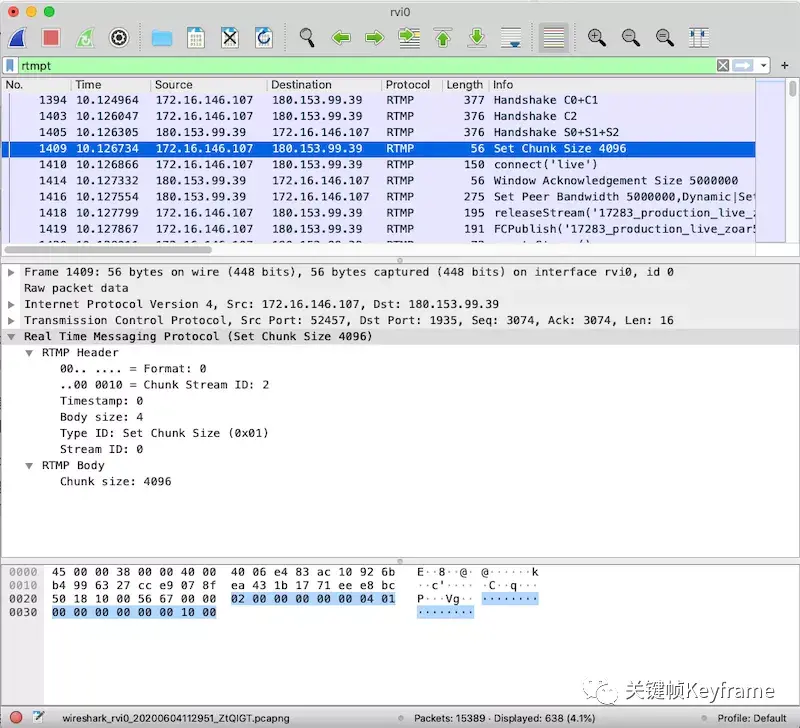Sort by the No. column header
800x728 pixels.
point(37,85)
